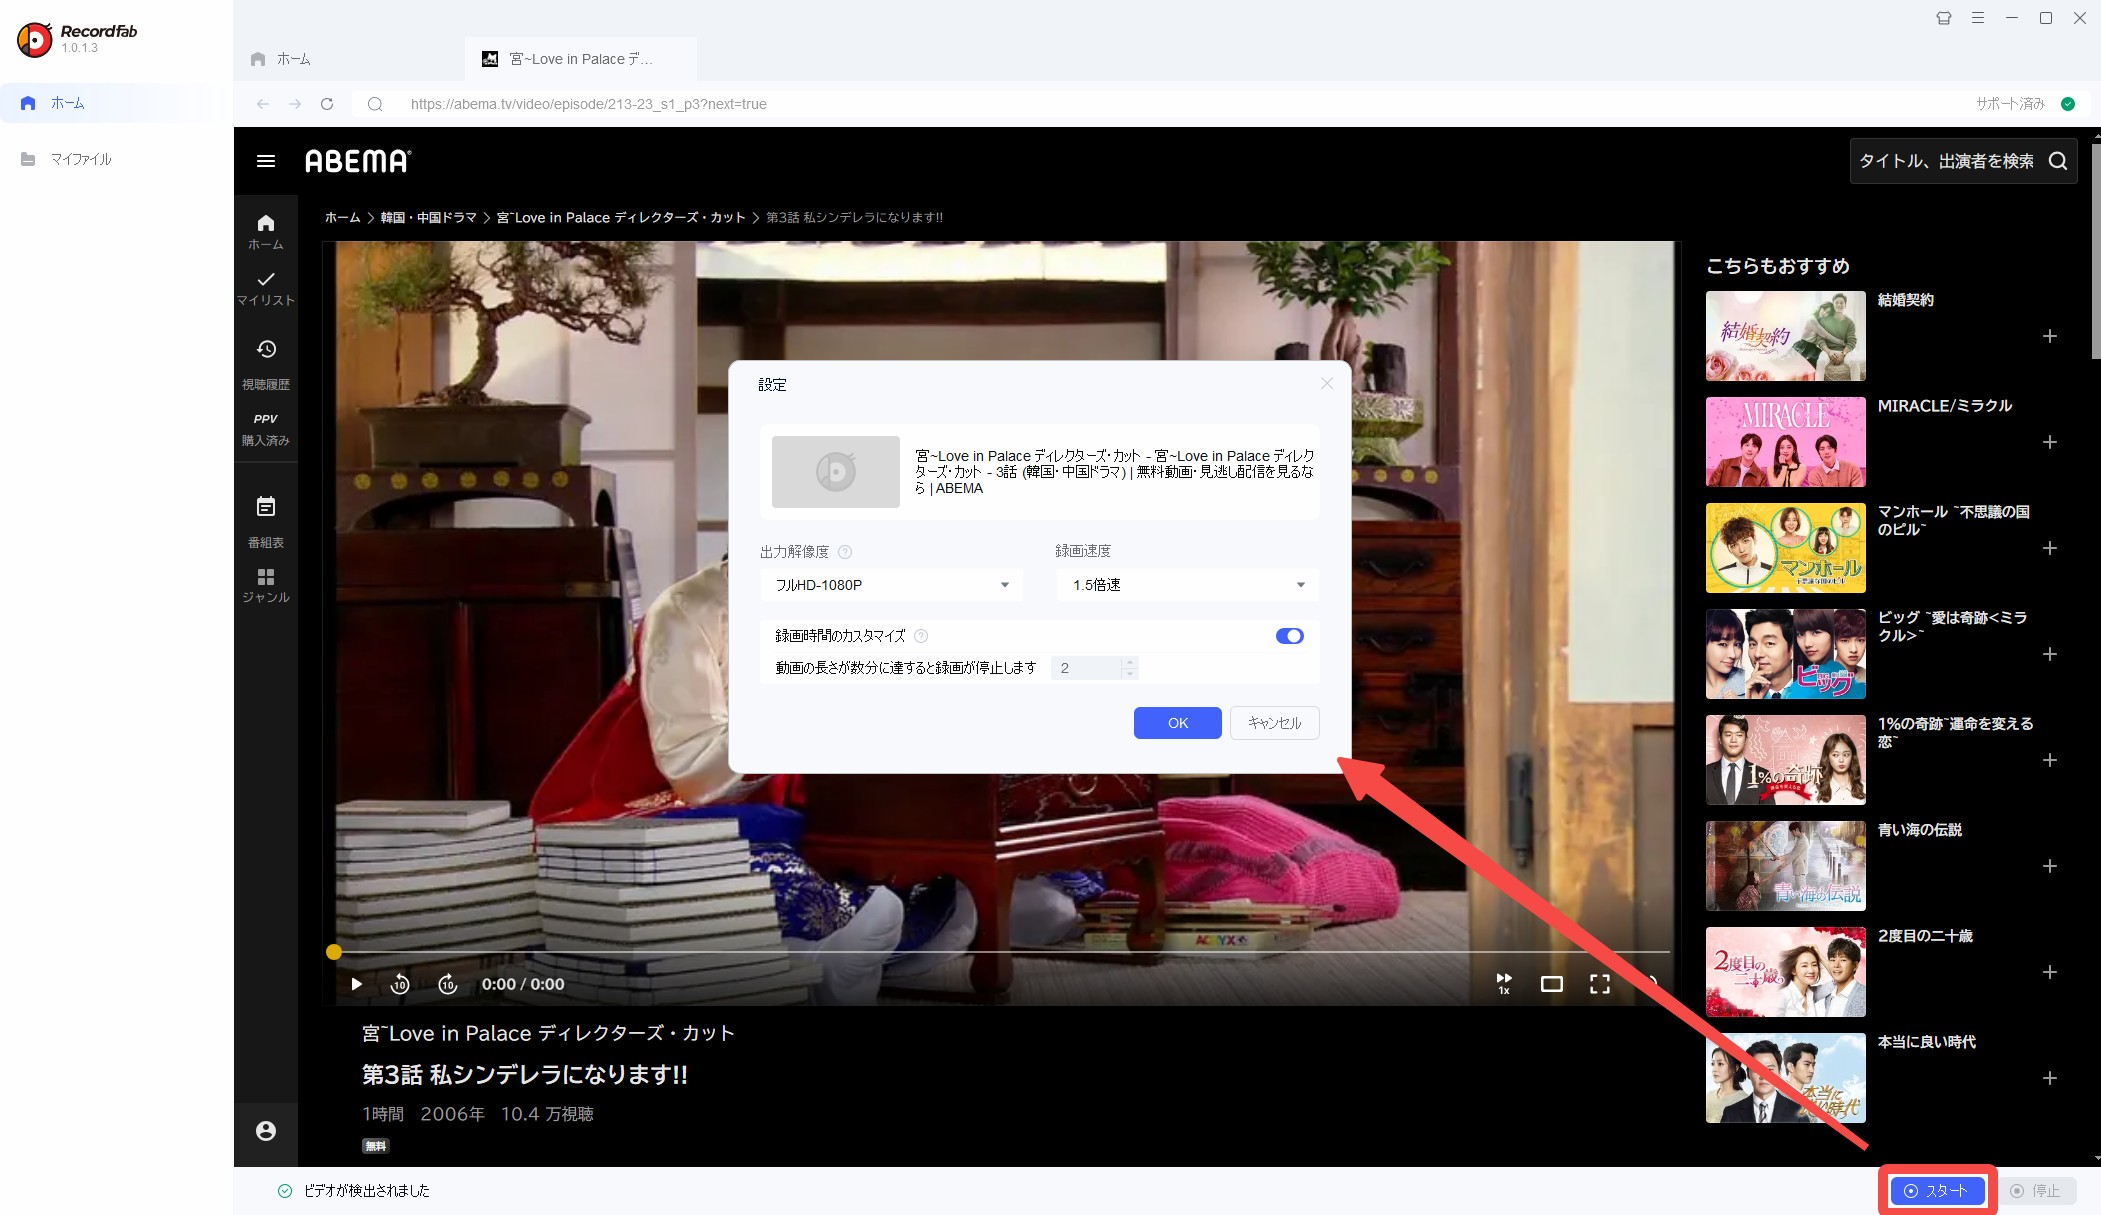This screenshot has width=2101, height=1215.
Task: Confirm settings with OK
Action: tap(1178, 723)
